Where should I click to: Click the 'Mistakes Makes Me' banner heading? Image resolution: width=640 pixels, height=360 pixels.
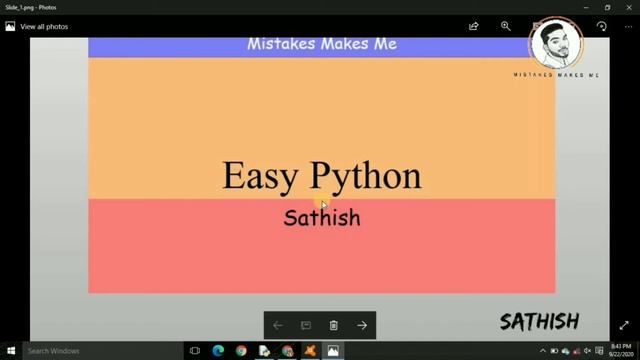[322, 44]
